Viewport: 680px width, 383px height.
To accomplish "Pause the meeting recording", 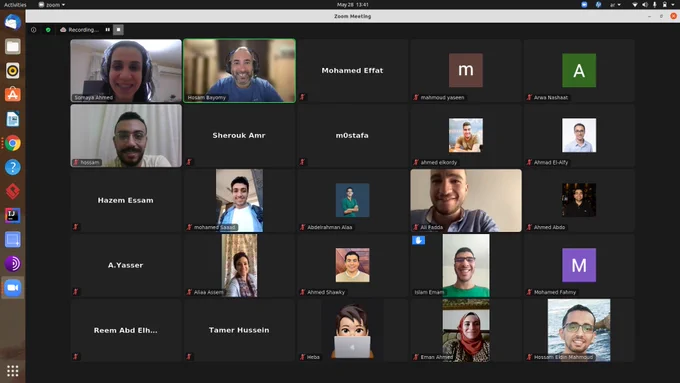I will (x=108, y=30).
